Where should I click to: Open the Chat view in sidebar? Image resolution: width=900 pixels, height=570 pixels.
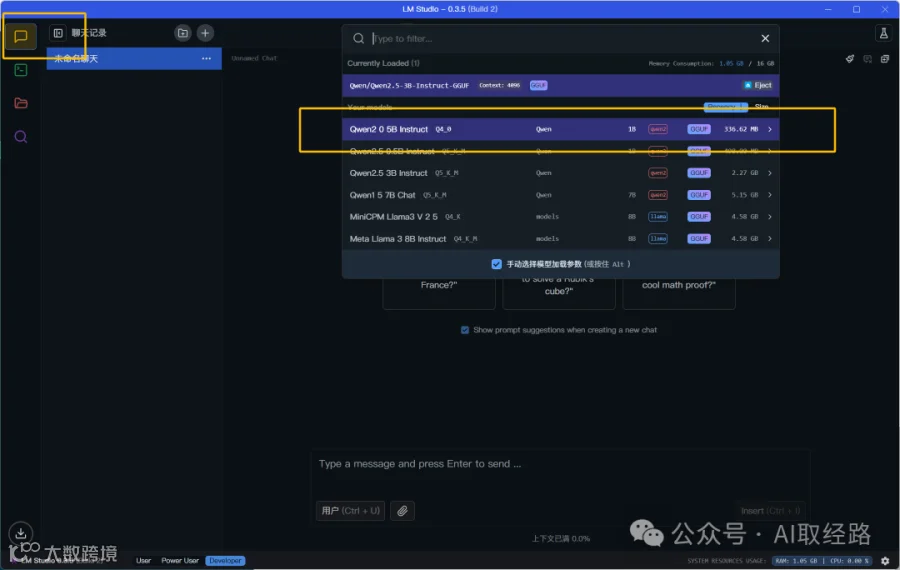tap(21, 36)
